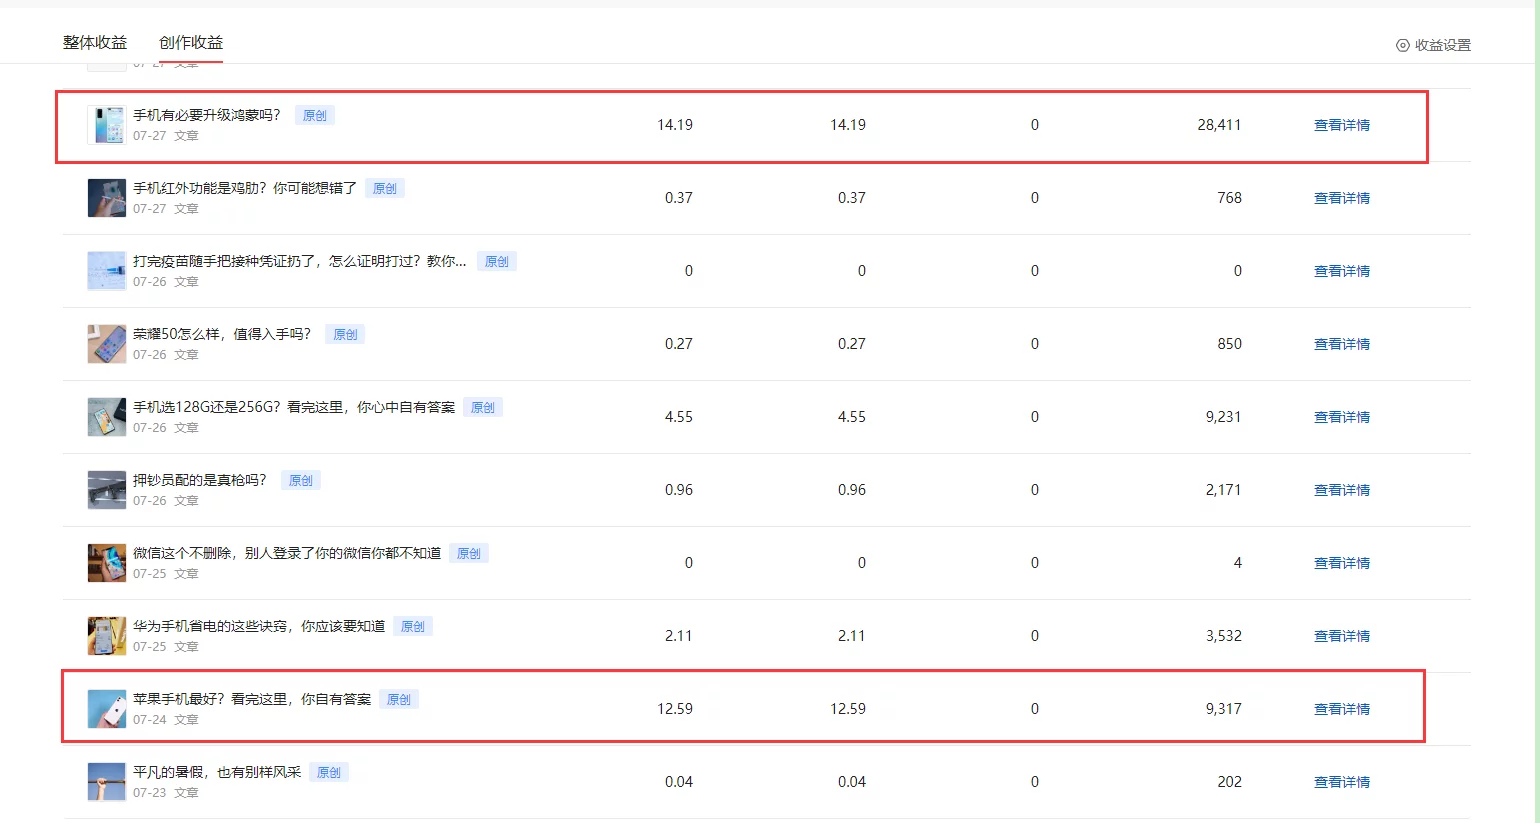
Task: Open article title 押钞员配的是真枪吗？
Action: pos(200,480)
